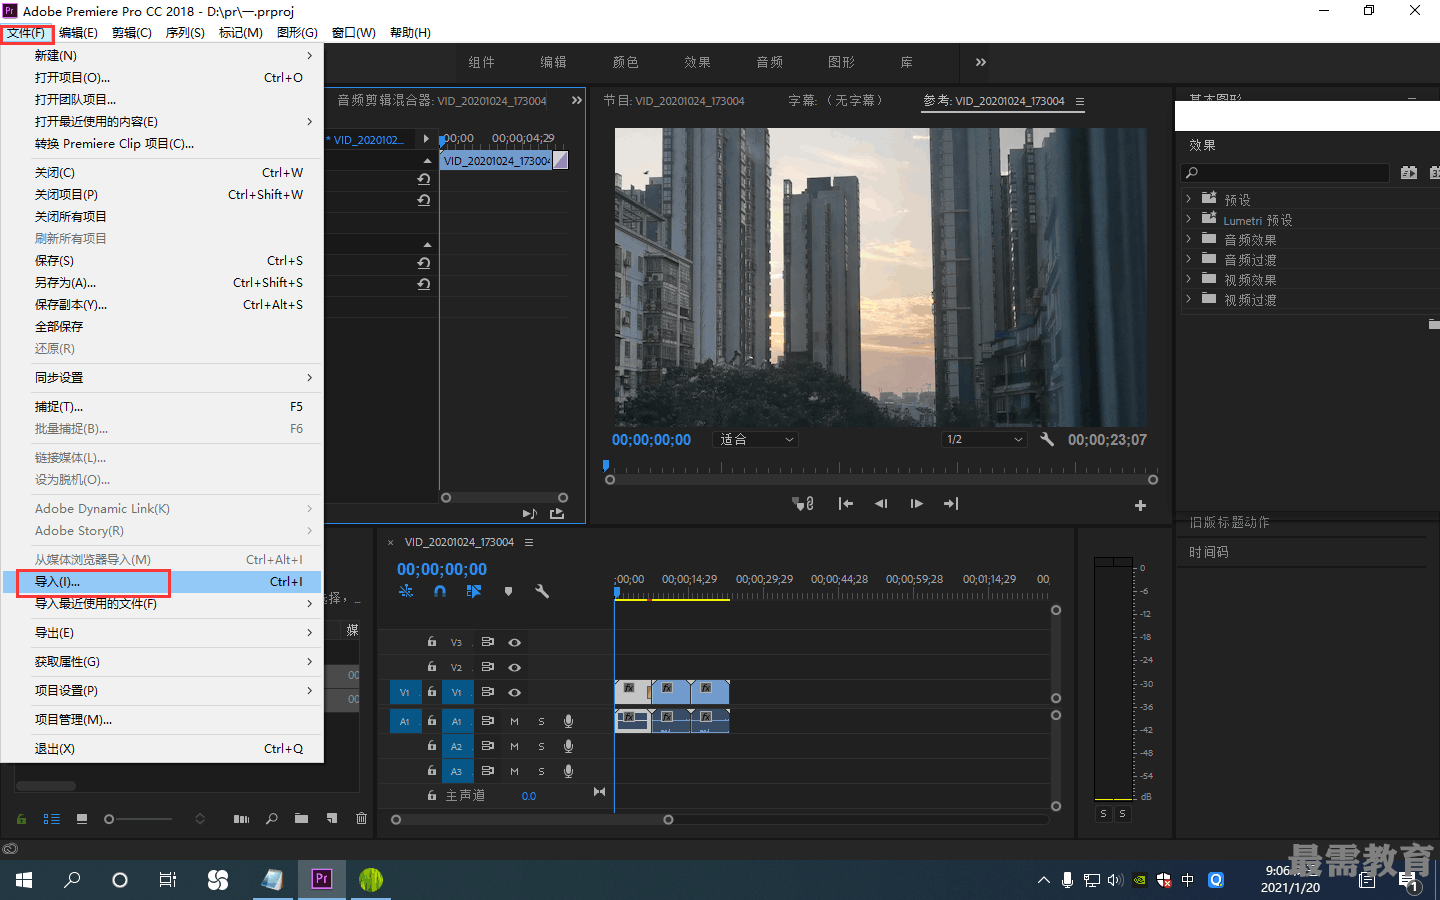This screenshot has height=900, width=1440.
Task: Toggle lock on audio track A2
Action: [x=432, y=745]
